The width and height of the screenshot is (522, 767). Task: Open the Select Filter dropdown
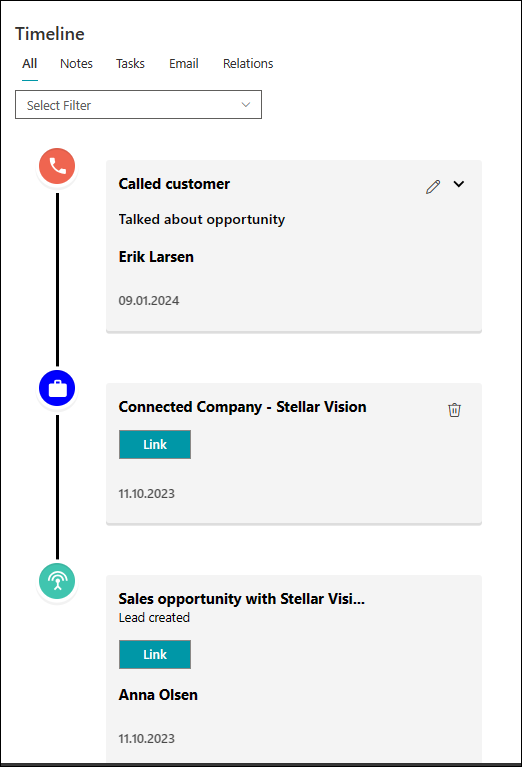coord(138,105)
